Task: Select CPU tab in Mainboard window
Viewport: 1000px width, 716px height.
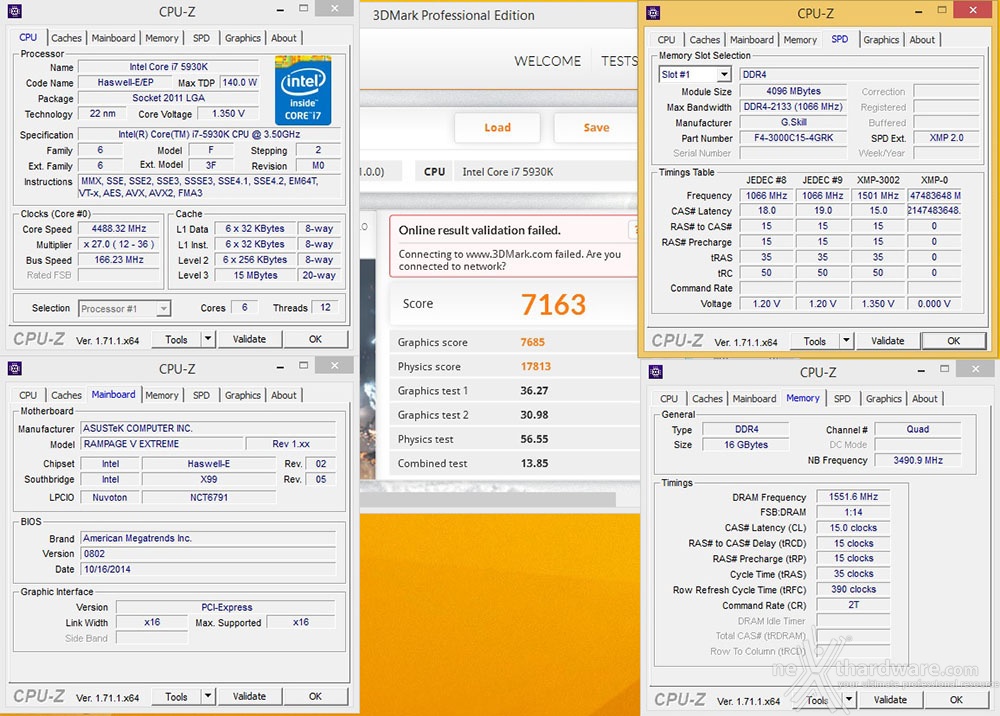Action: coord(28,395)
